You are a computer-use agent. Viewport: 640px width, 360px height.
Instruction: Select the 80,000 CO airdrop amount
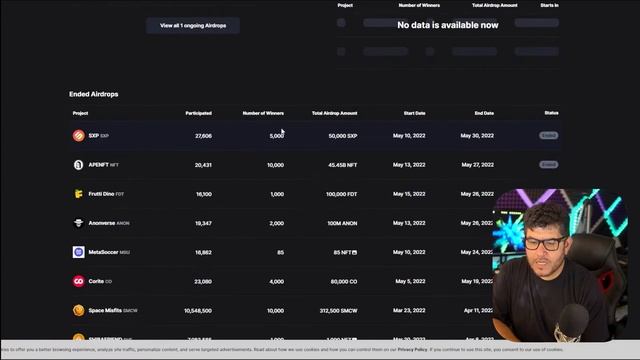click(344, 282)
